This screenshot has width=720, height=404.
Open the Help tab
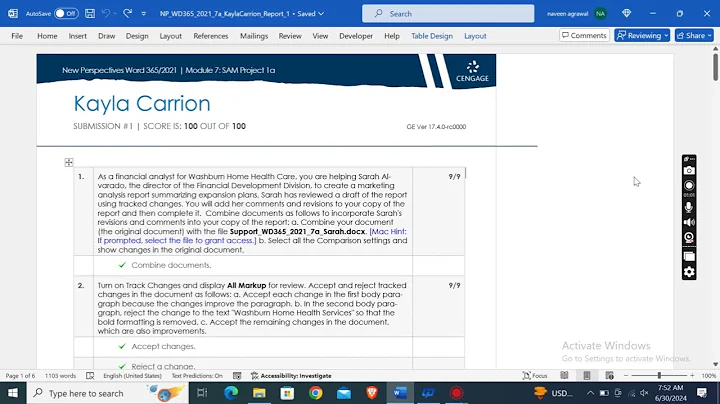coord(392,36)
